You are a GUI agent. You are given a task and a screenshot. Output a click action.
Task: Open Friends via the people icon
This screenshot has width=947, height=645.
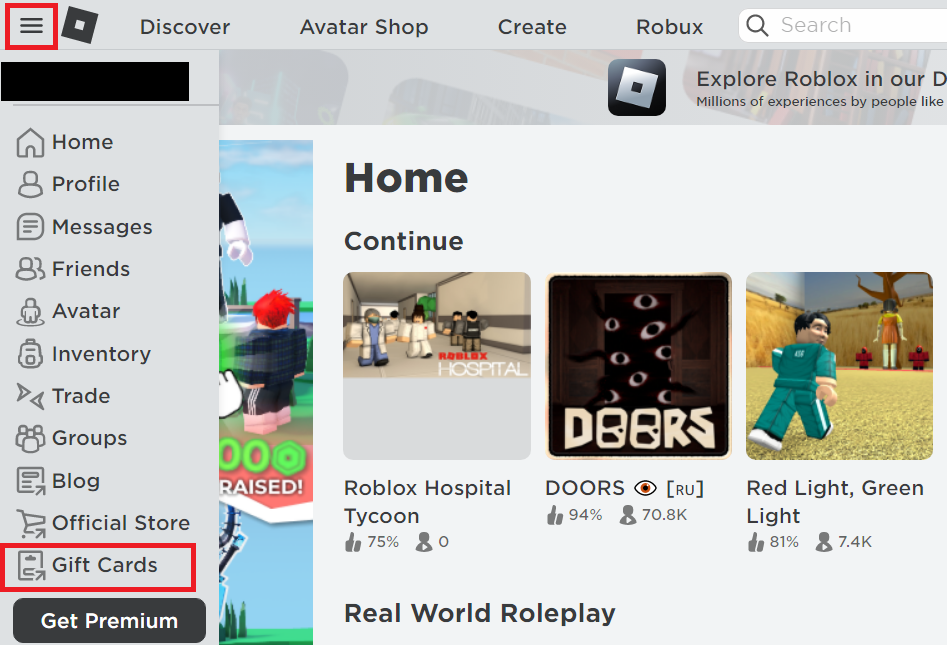pos(30,269)
